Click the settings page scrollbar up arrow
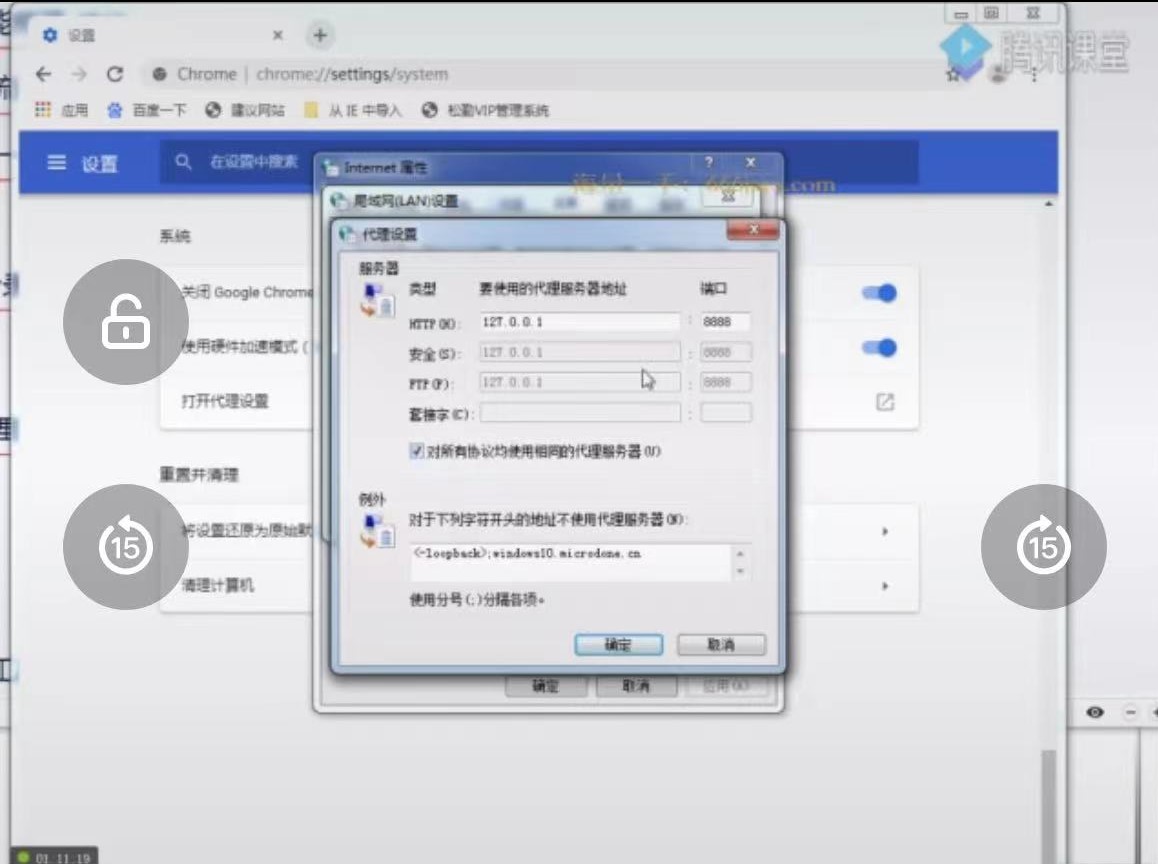The width and height of the screenshot is (1158, 864). (1049, 204)
